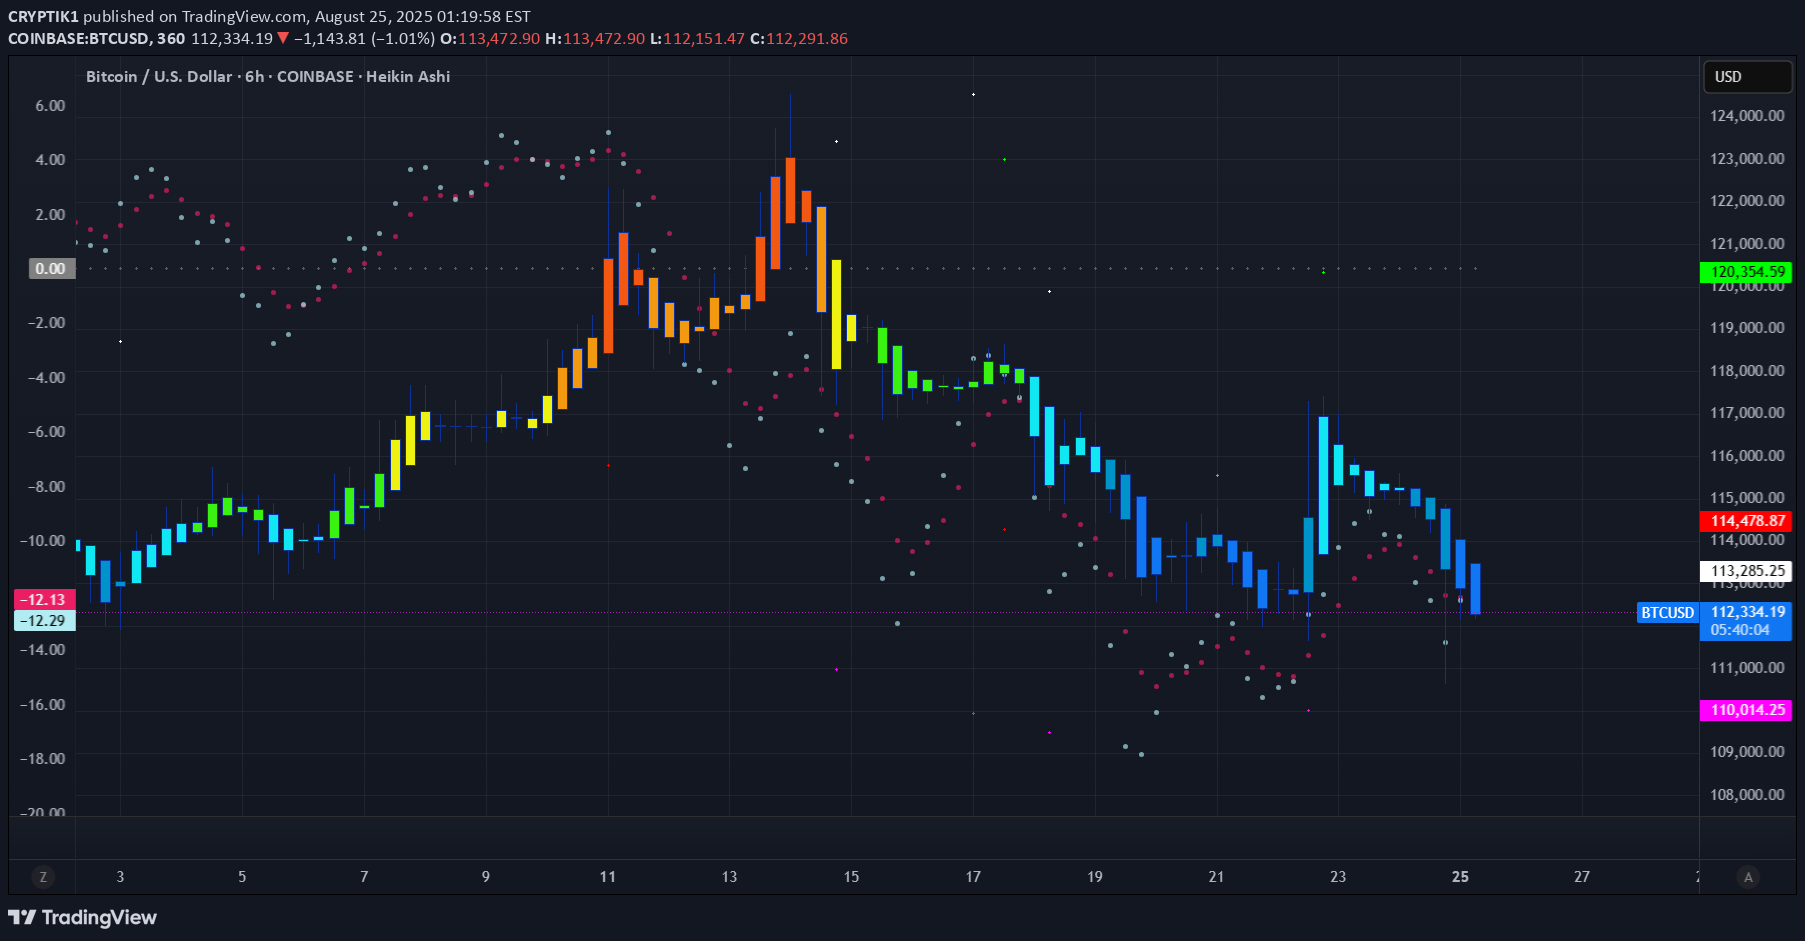Click the COINBASE:BTCUSD, 360 symbol text
Screen dimensions: 1805x941
96,38
